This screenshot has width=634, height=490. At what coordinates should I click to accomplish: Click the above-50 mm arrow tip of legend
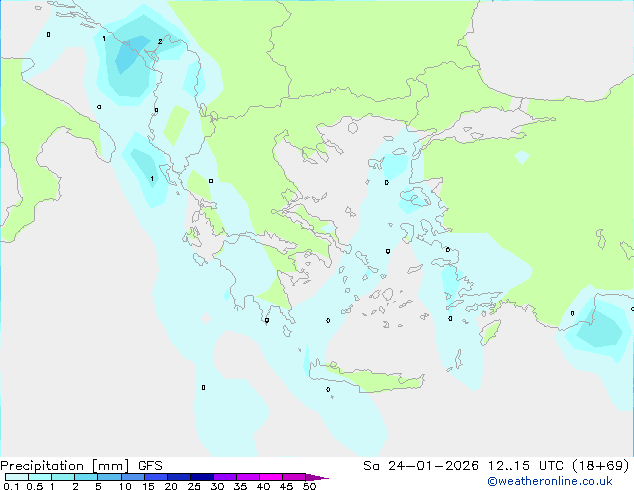[x=317, y=477]
